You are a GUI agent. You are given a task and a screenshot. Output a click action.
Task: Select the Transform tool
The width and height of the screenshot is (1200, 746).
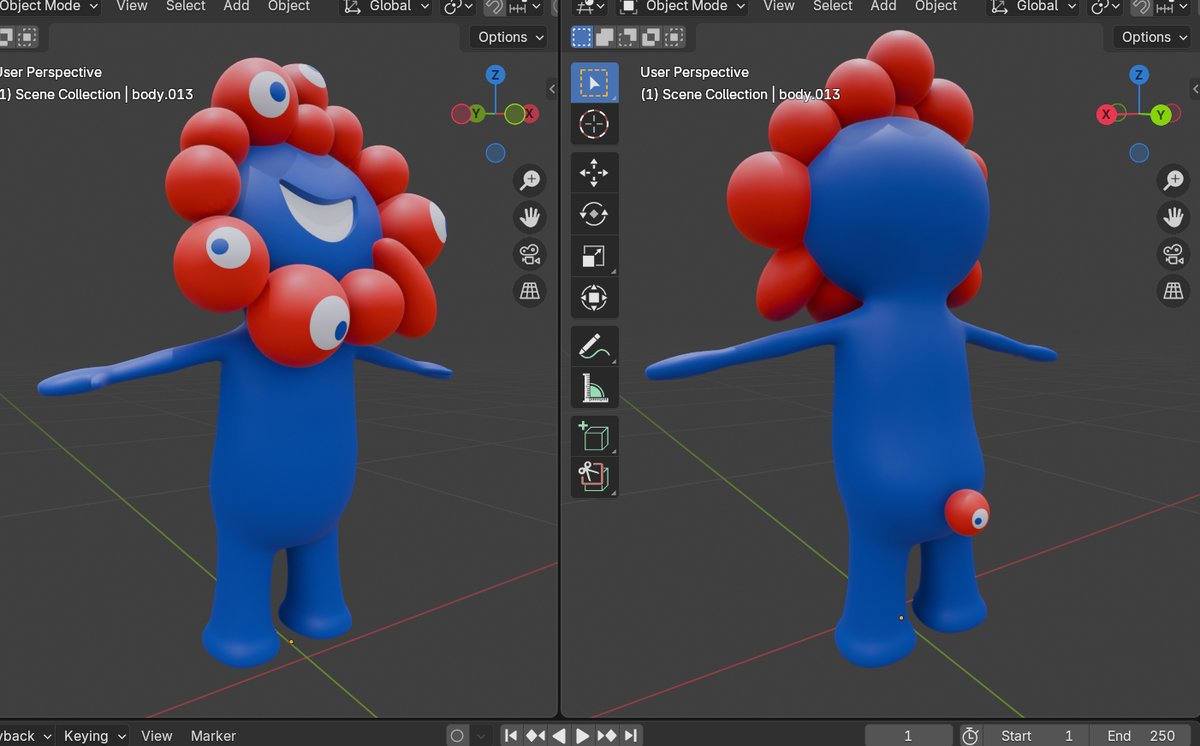pyautogui.click(x=594, y=297)
